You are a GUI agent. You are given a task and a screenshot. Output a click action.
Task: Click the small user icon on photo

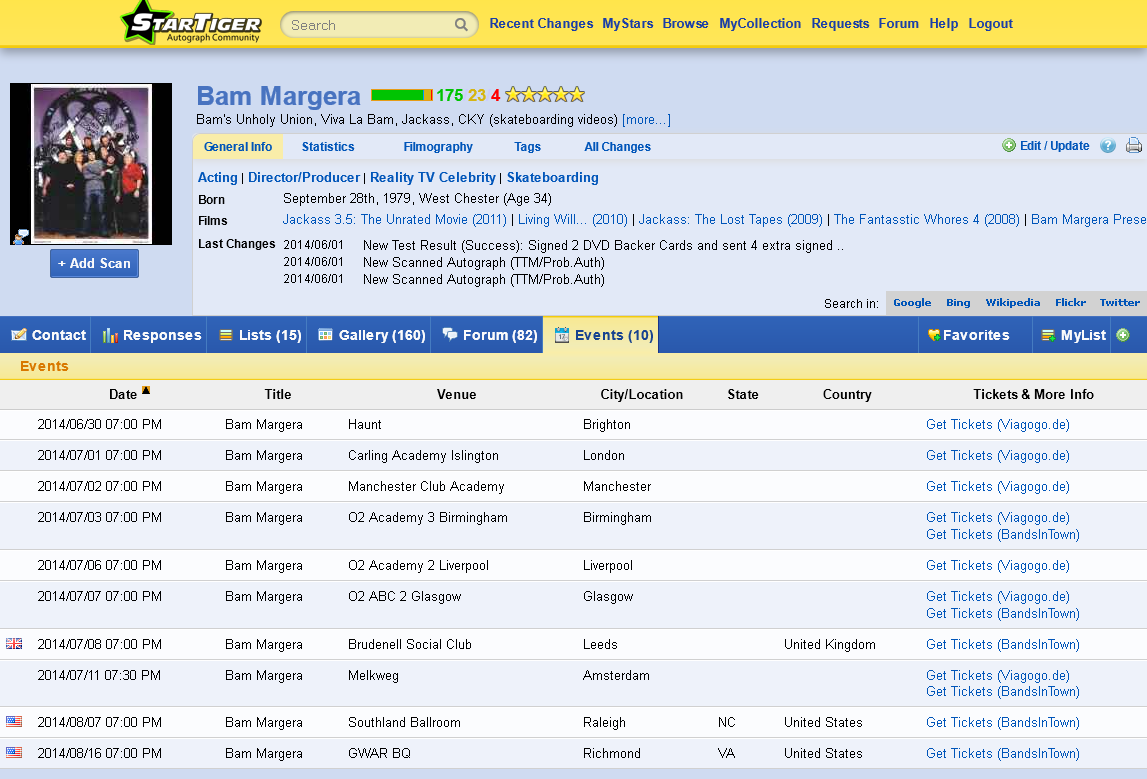pyautogui.click(x=20, y=236)
